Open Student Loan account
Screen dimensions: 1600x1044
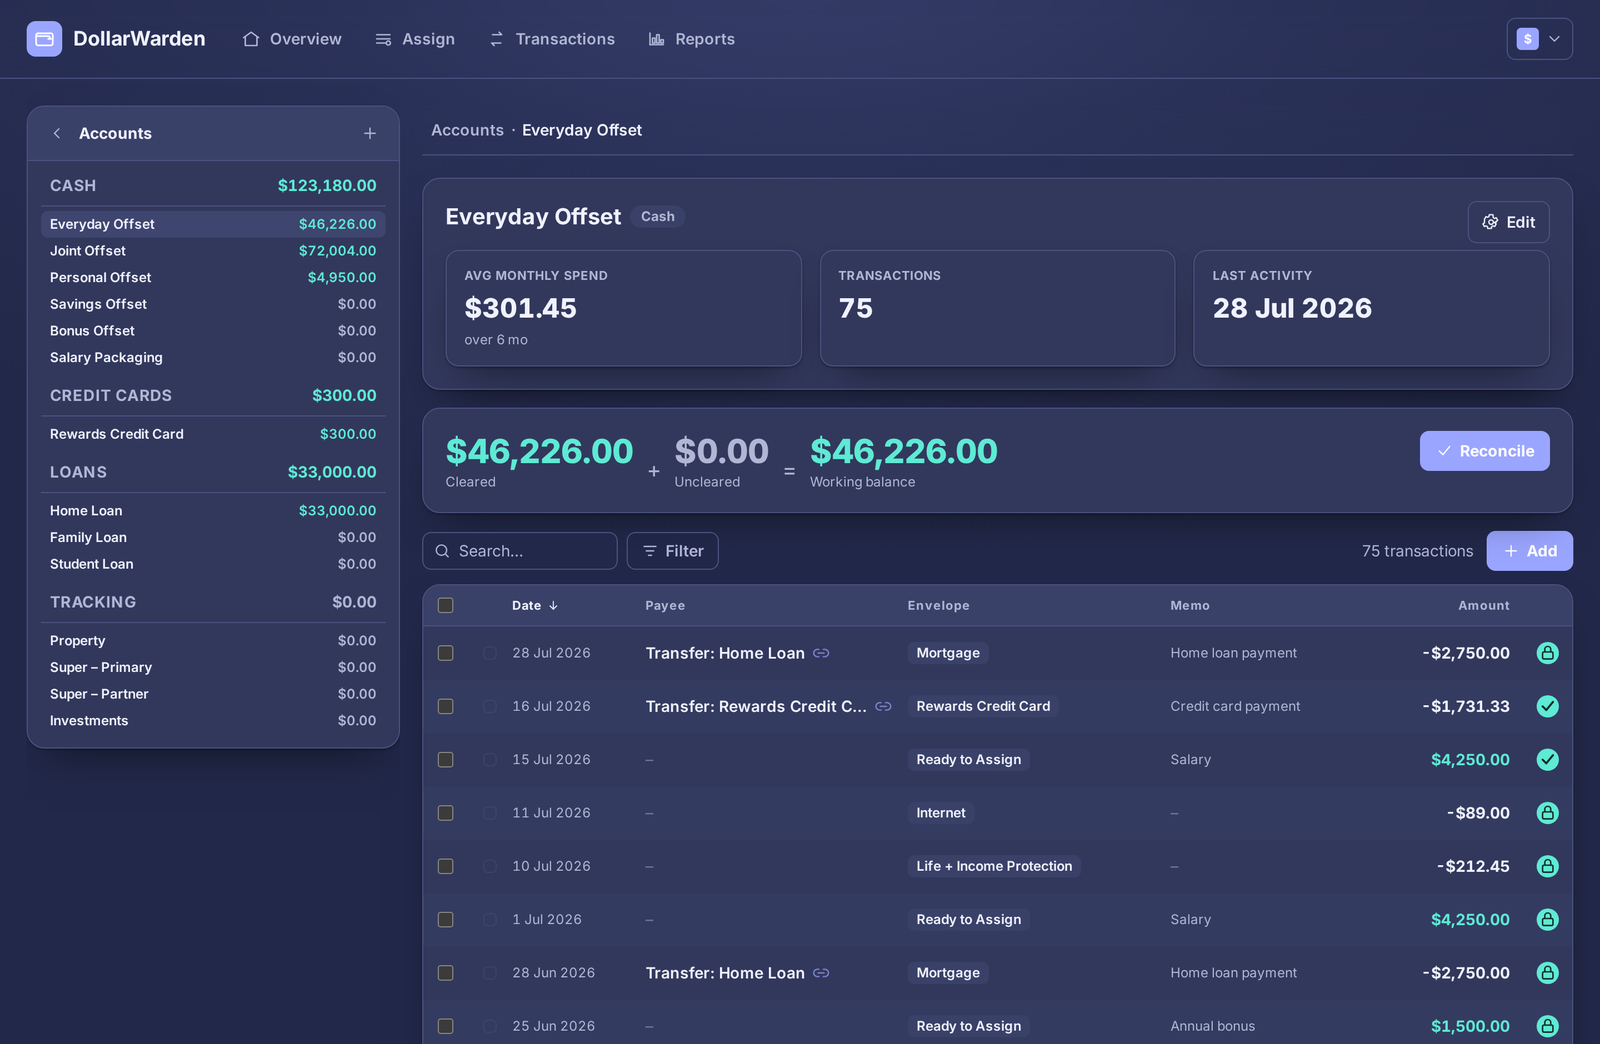[213, 564]
